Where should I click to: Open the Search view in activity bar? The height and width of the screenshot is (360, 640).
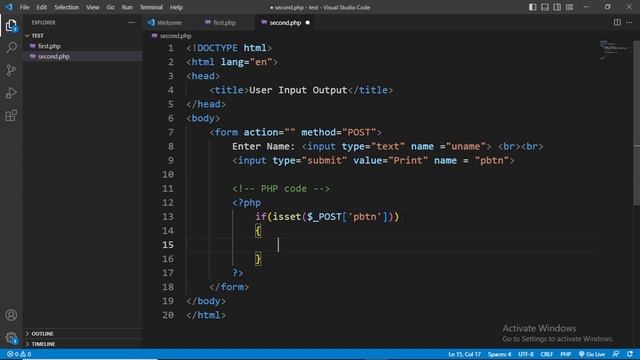(x=11, y=47)
